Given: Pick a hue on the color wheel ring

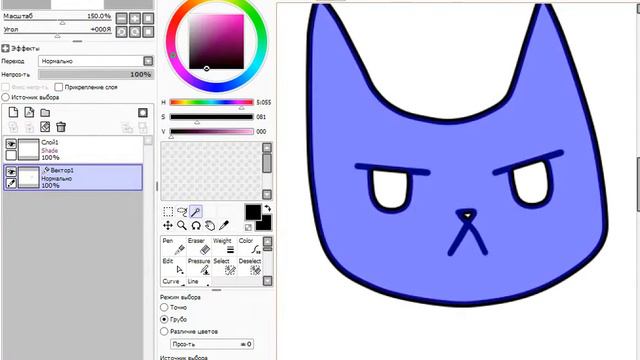Looking at the screenshot, I should pos(173,56).
